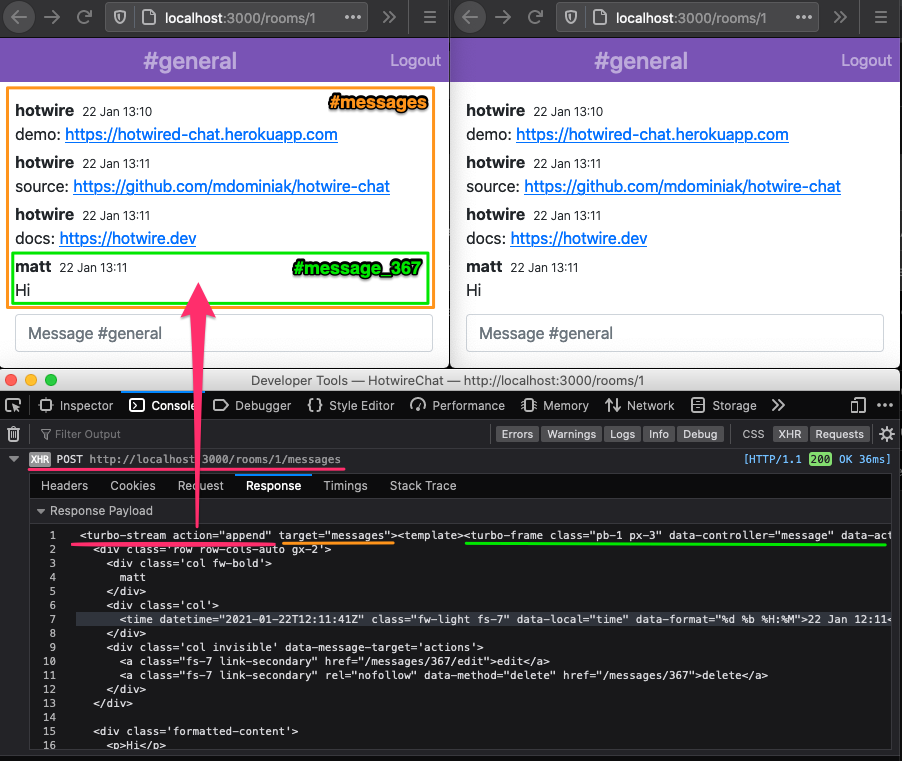Open hotwire.dev docs link in left window
The image size is (902, 761).
pyautogui.click(x=128, y=238)
